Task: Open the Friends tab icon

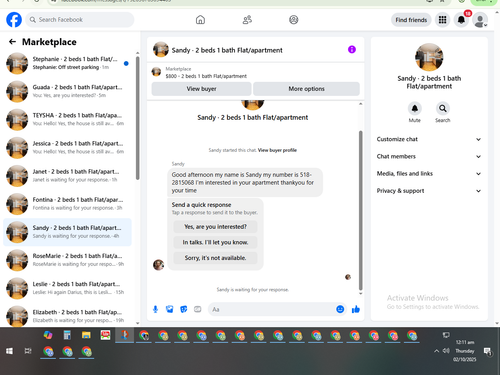Action: 247,20
